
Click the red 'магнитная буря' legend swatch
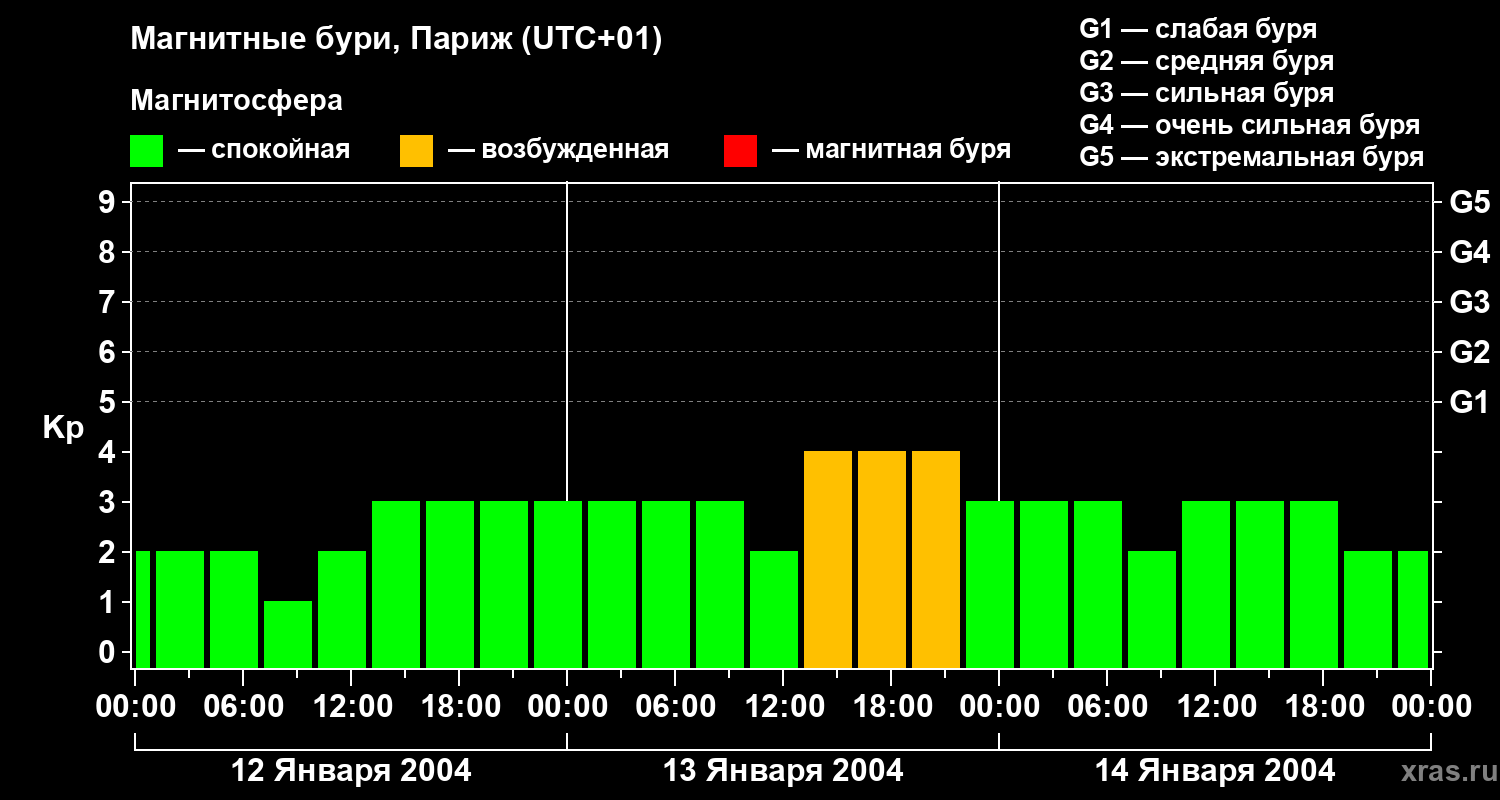(x=740, y=151)
